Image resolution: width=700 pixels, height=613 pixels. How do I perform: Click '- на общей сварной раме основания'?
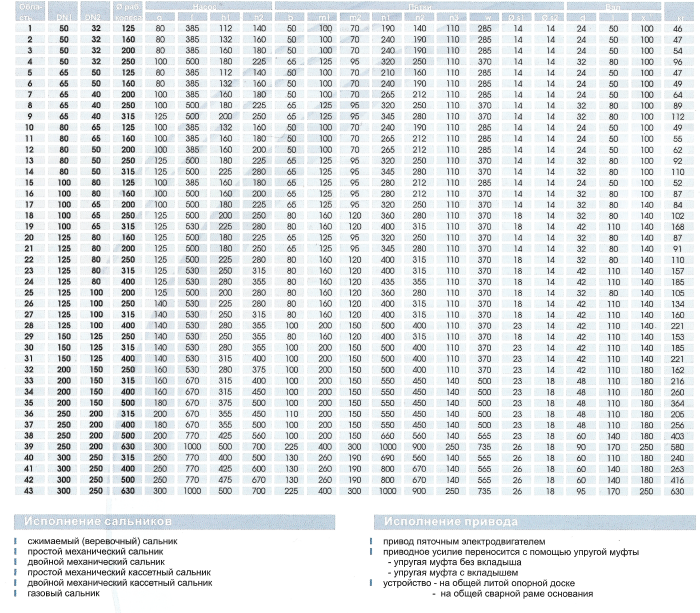coord(512,594)
